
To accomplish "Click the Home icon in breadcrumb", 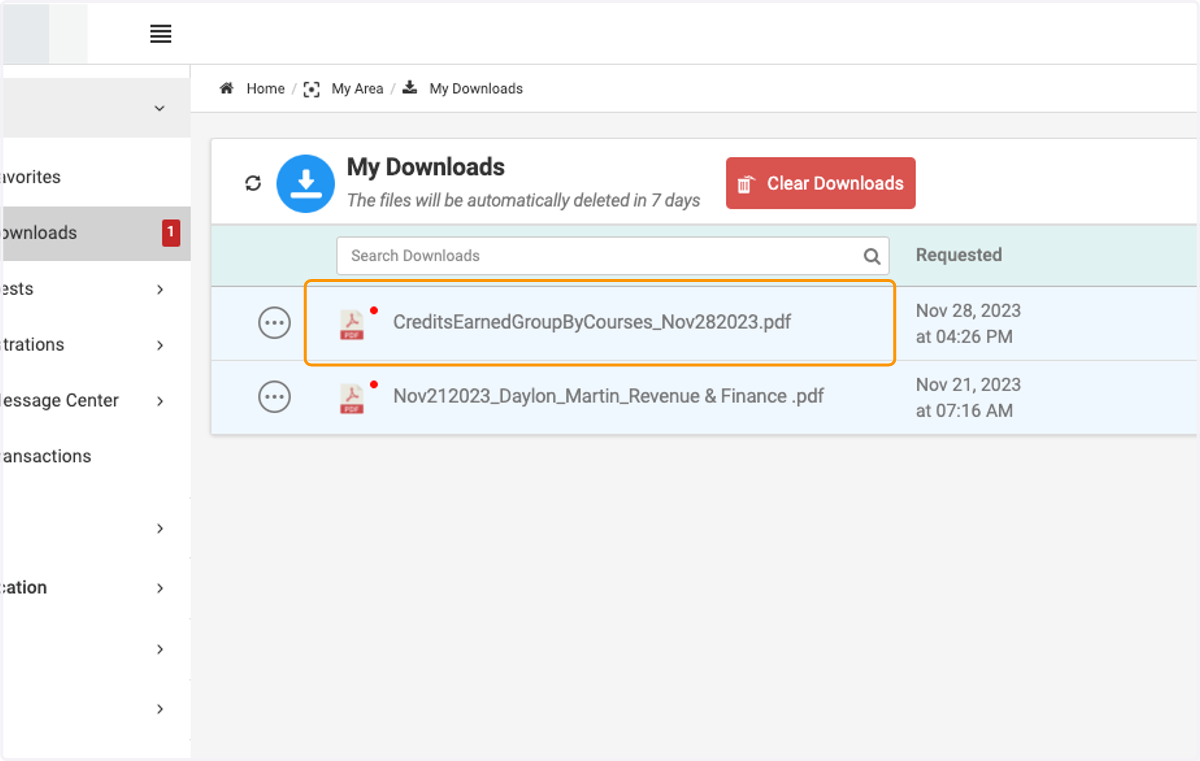I will 226,88.
